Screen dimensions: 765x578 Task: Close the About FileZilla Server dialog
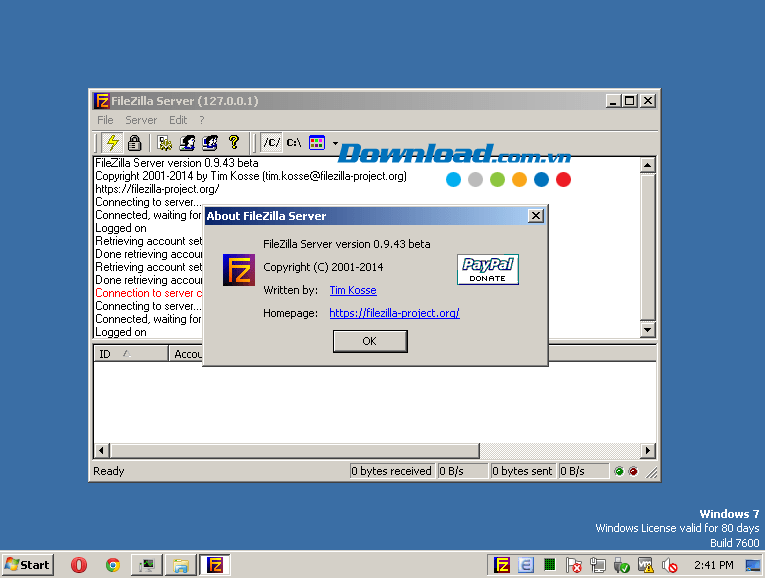click(536, 216)
